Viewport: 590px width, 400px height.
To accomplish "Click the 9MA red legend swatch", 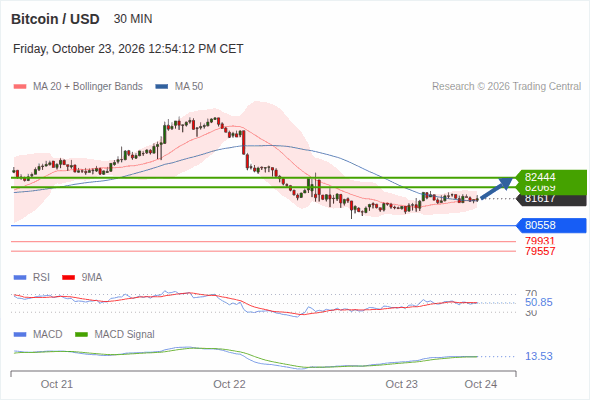I will (68, 278).
